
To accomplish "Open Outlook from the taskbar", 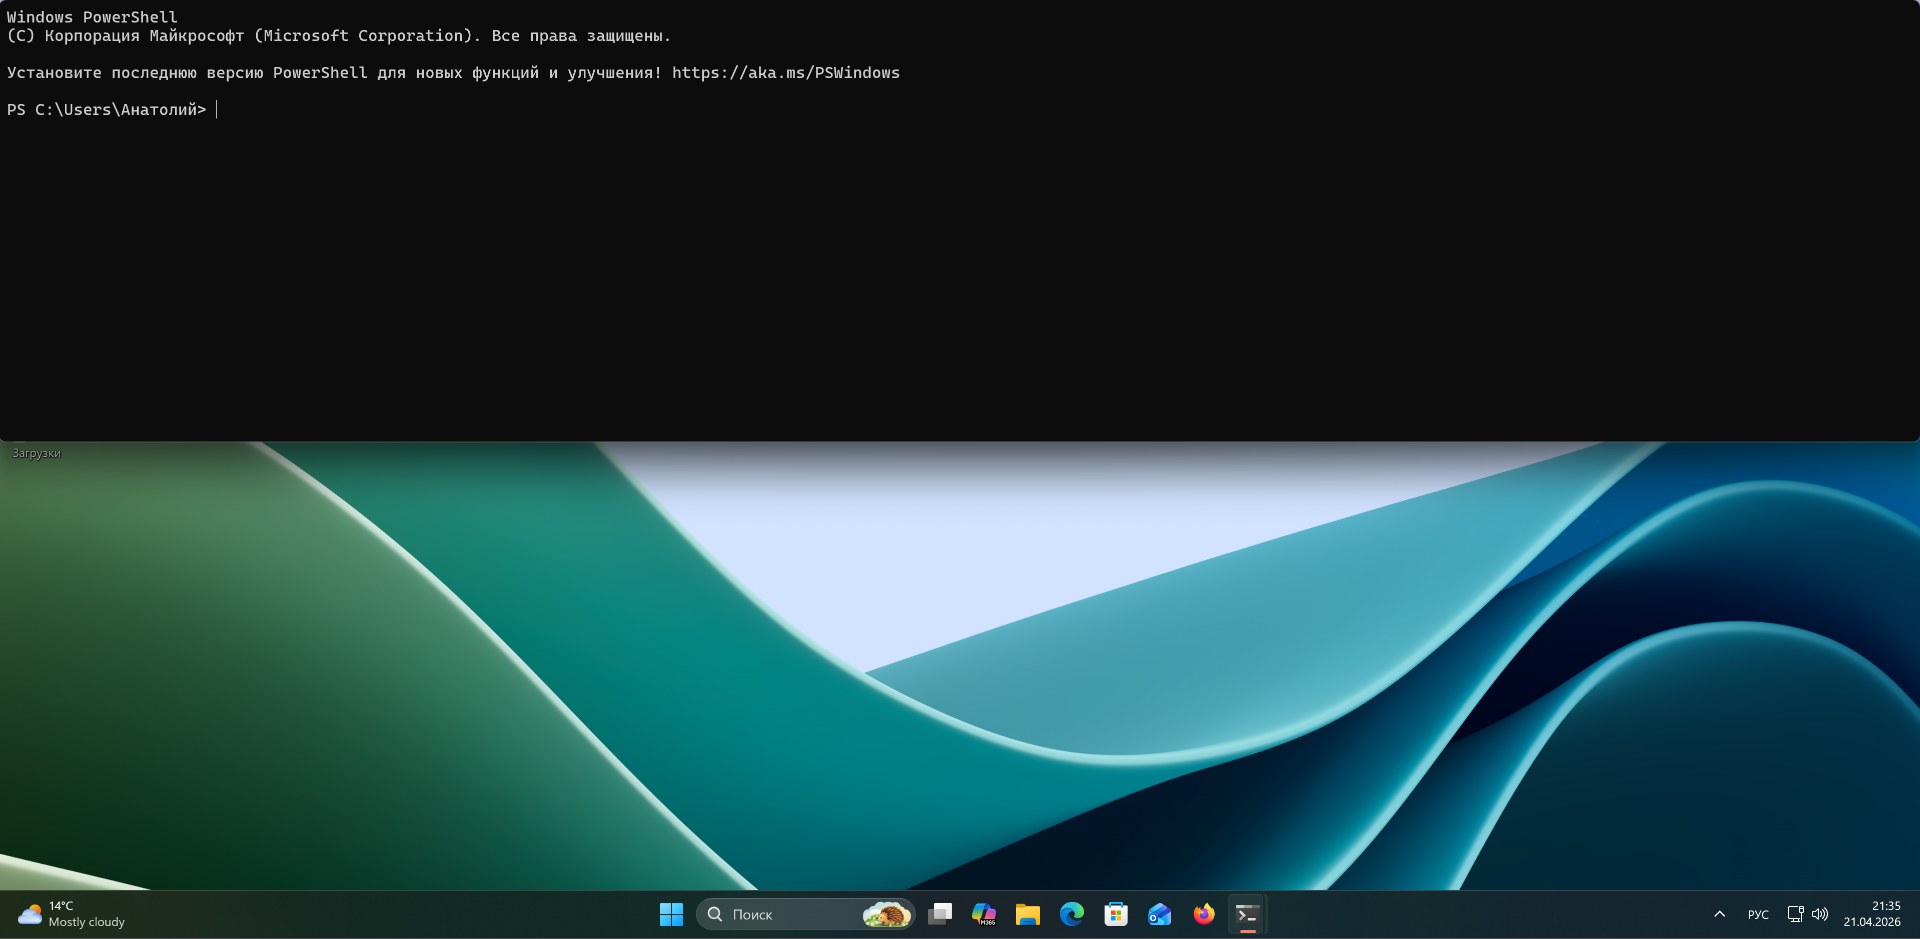I will pyautogui.click(x=1159, y=914).
